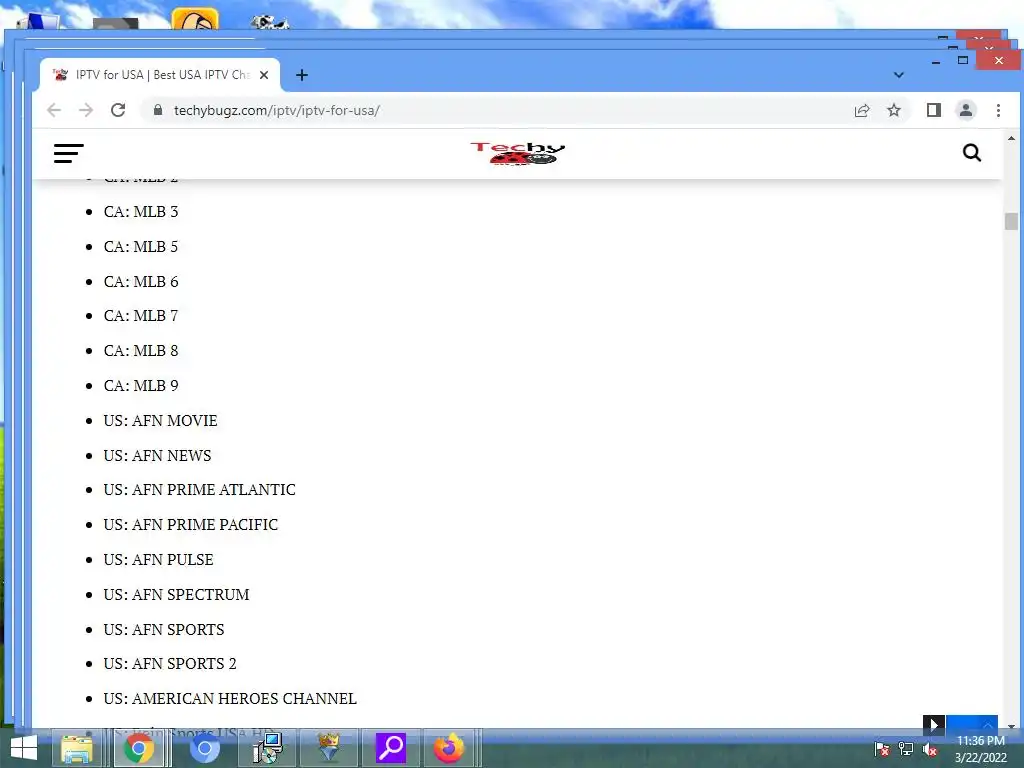
Task: Close the IPTV for USA tab
Action: pos(264,75)
